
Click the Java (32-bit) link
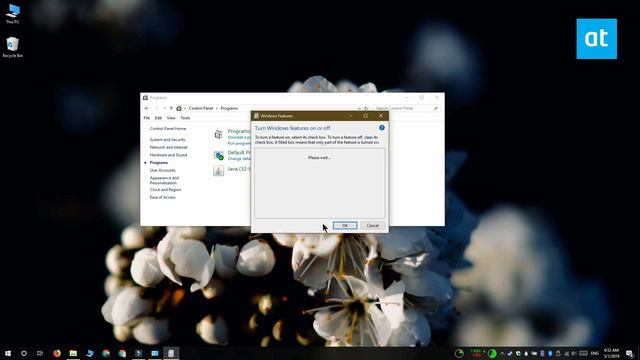239,169
